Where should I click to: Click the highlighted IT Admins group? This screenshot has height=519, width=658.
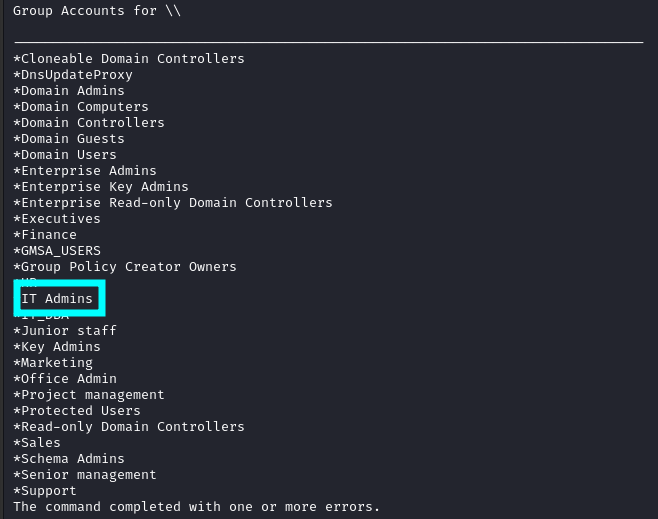(x=57, y=299)
